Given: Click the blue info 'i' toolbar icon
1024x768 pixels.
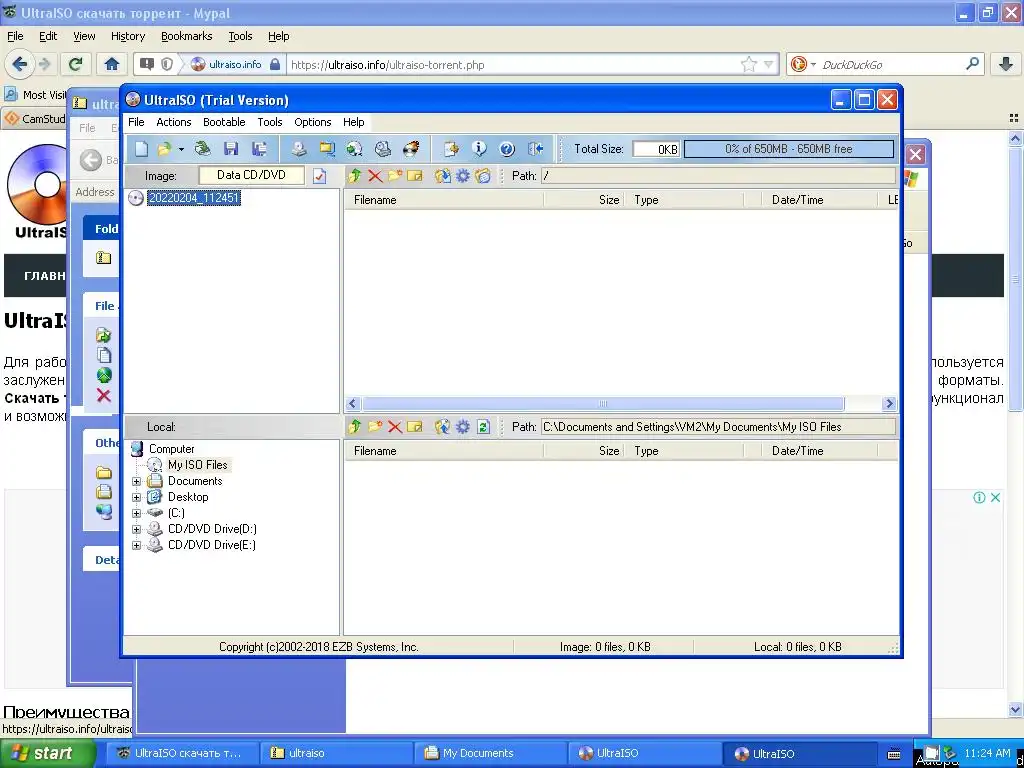Looking at the screenshot, I should [x=479, y=149].
